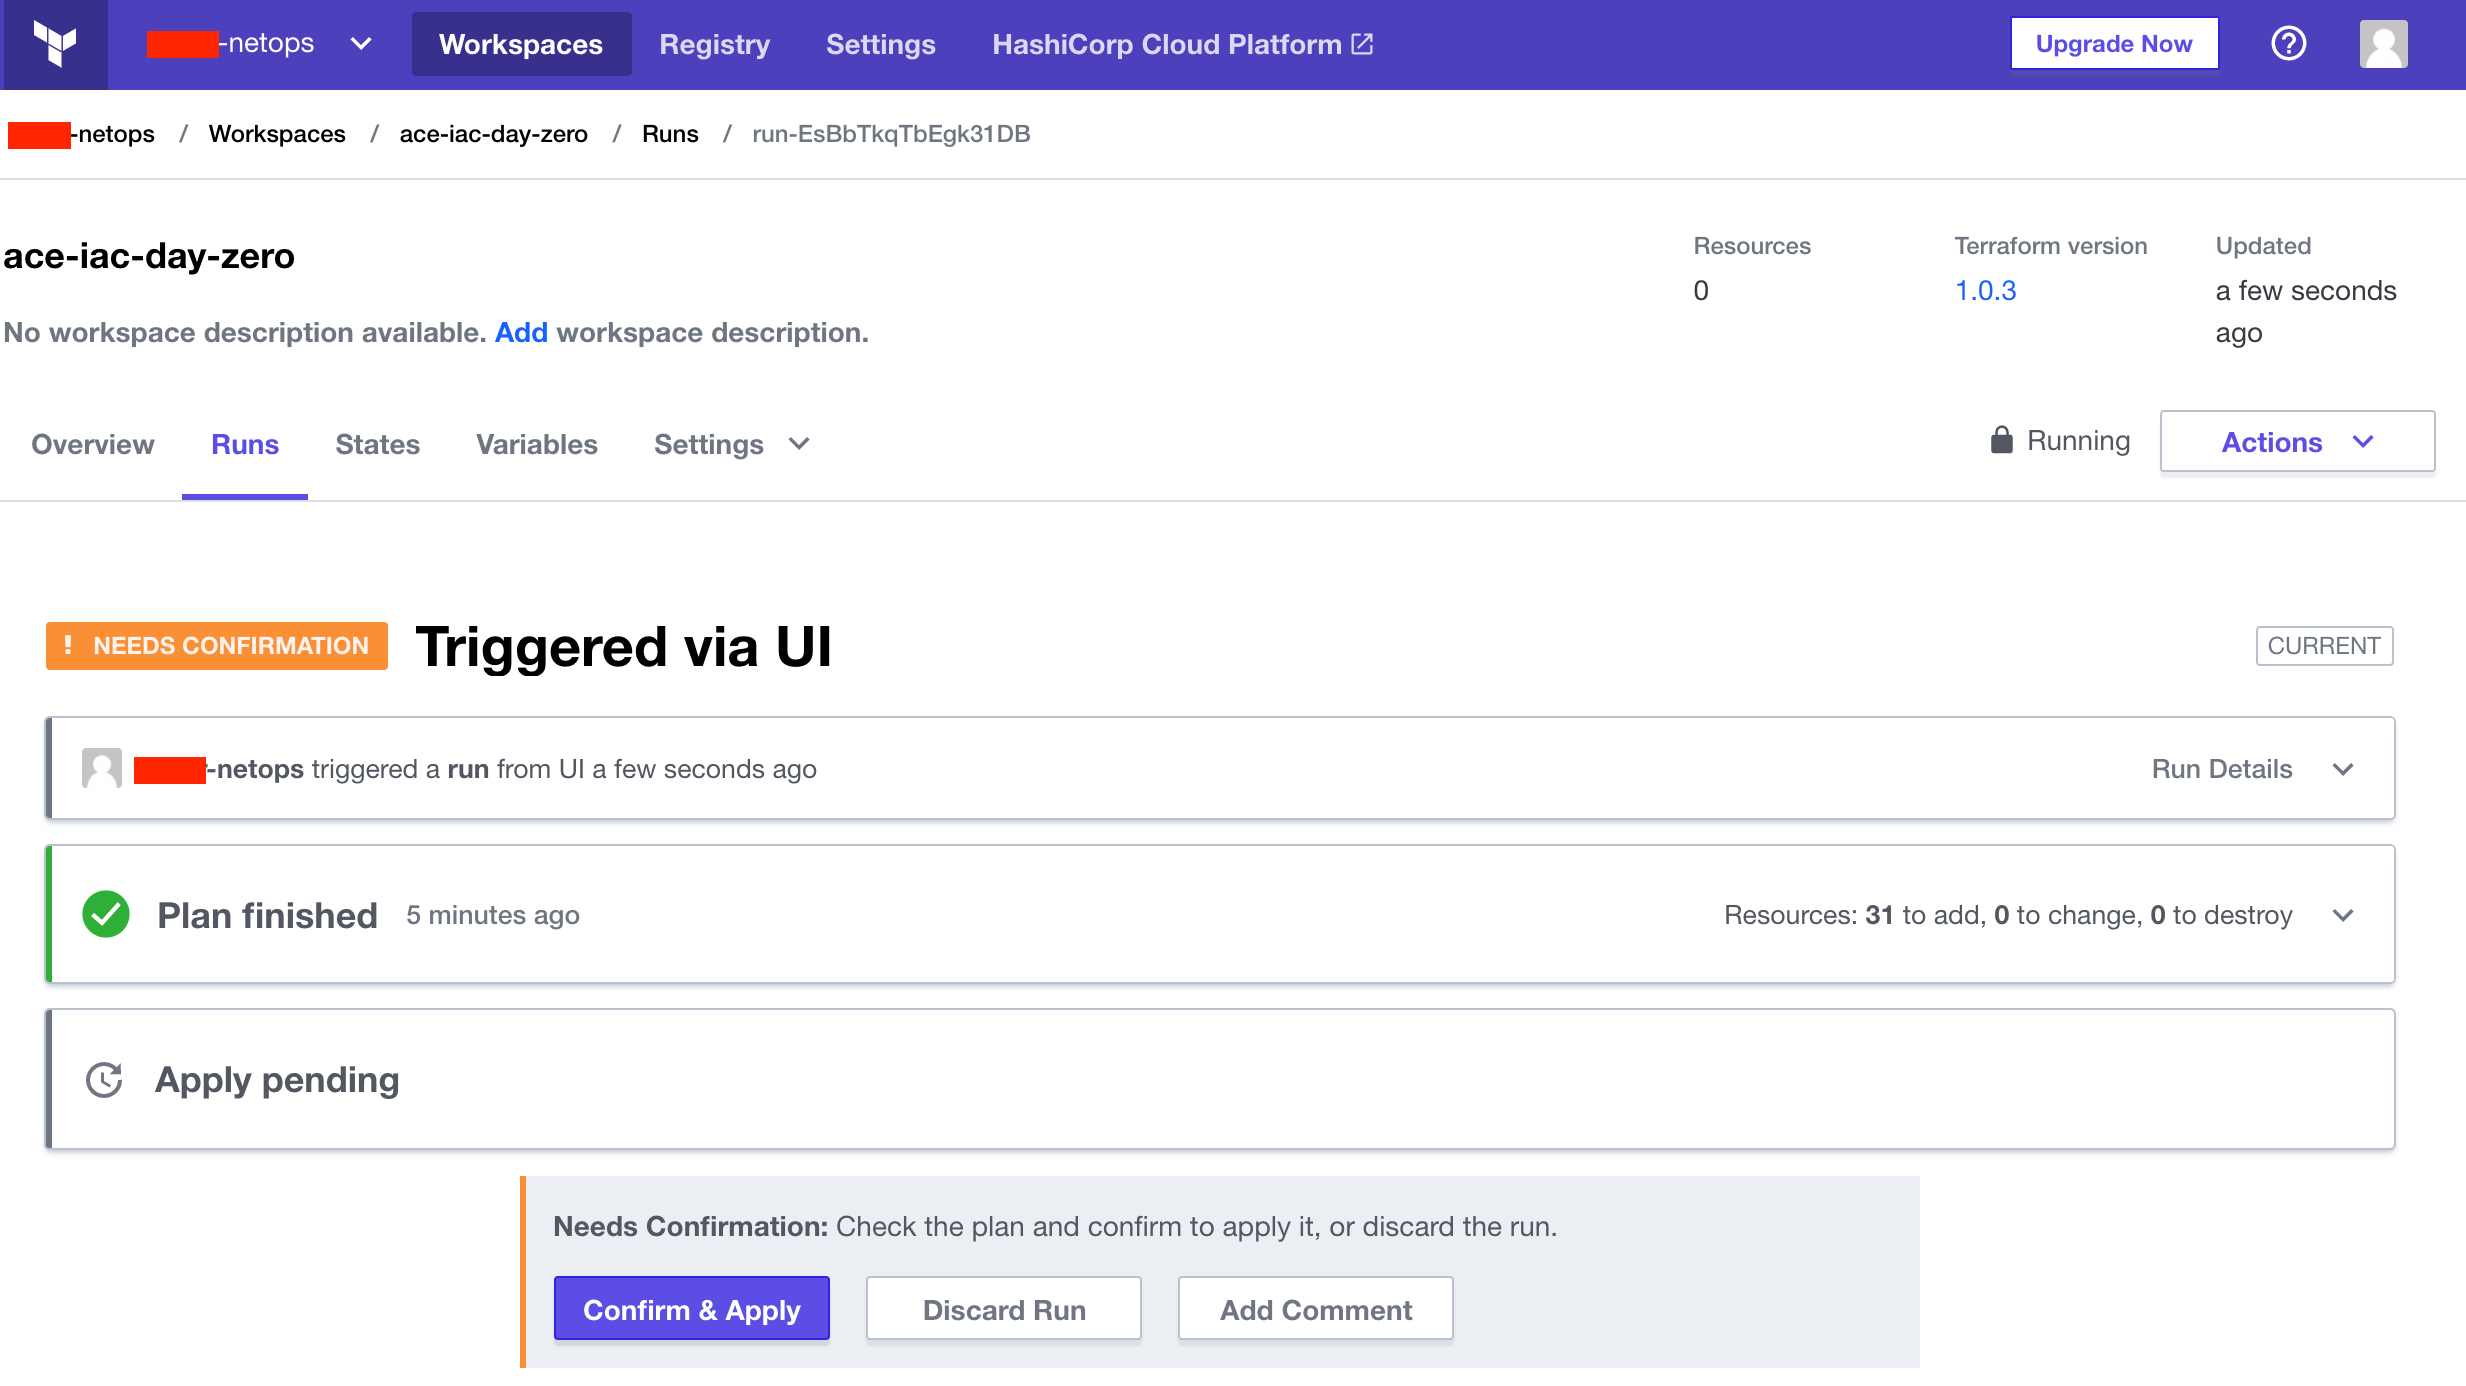Select Workspaces in top navigation
The height and width of the screenshot is (1386, 2466).
521,44
